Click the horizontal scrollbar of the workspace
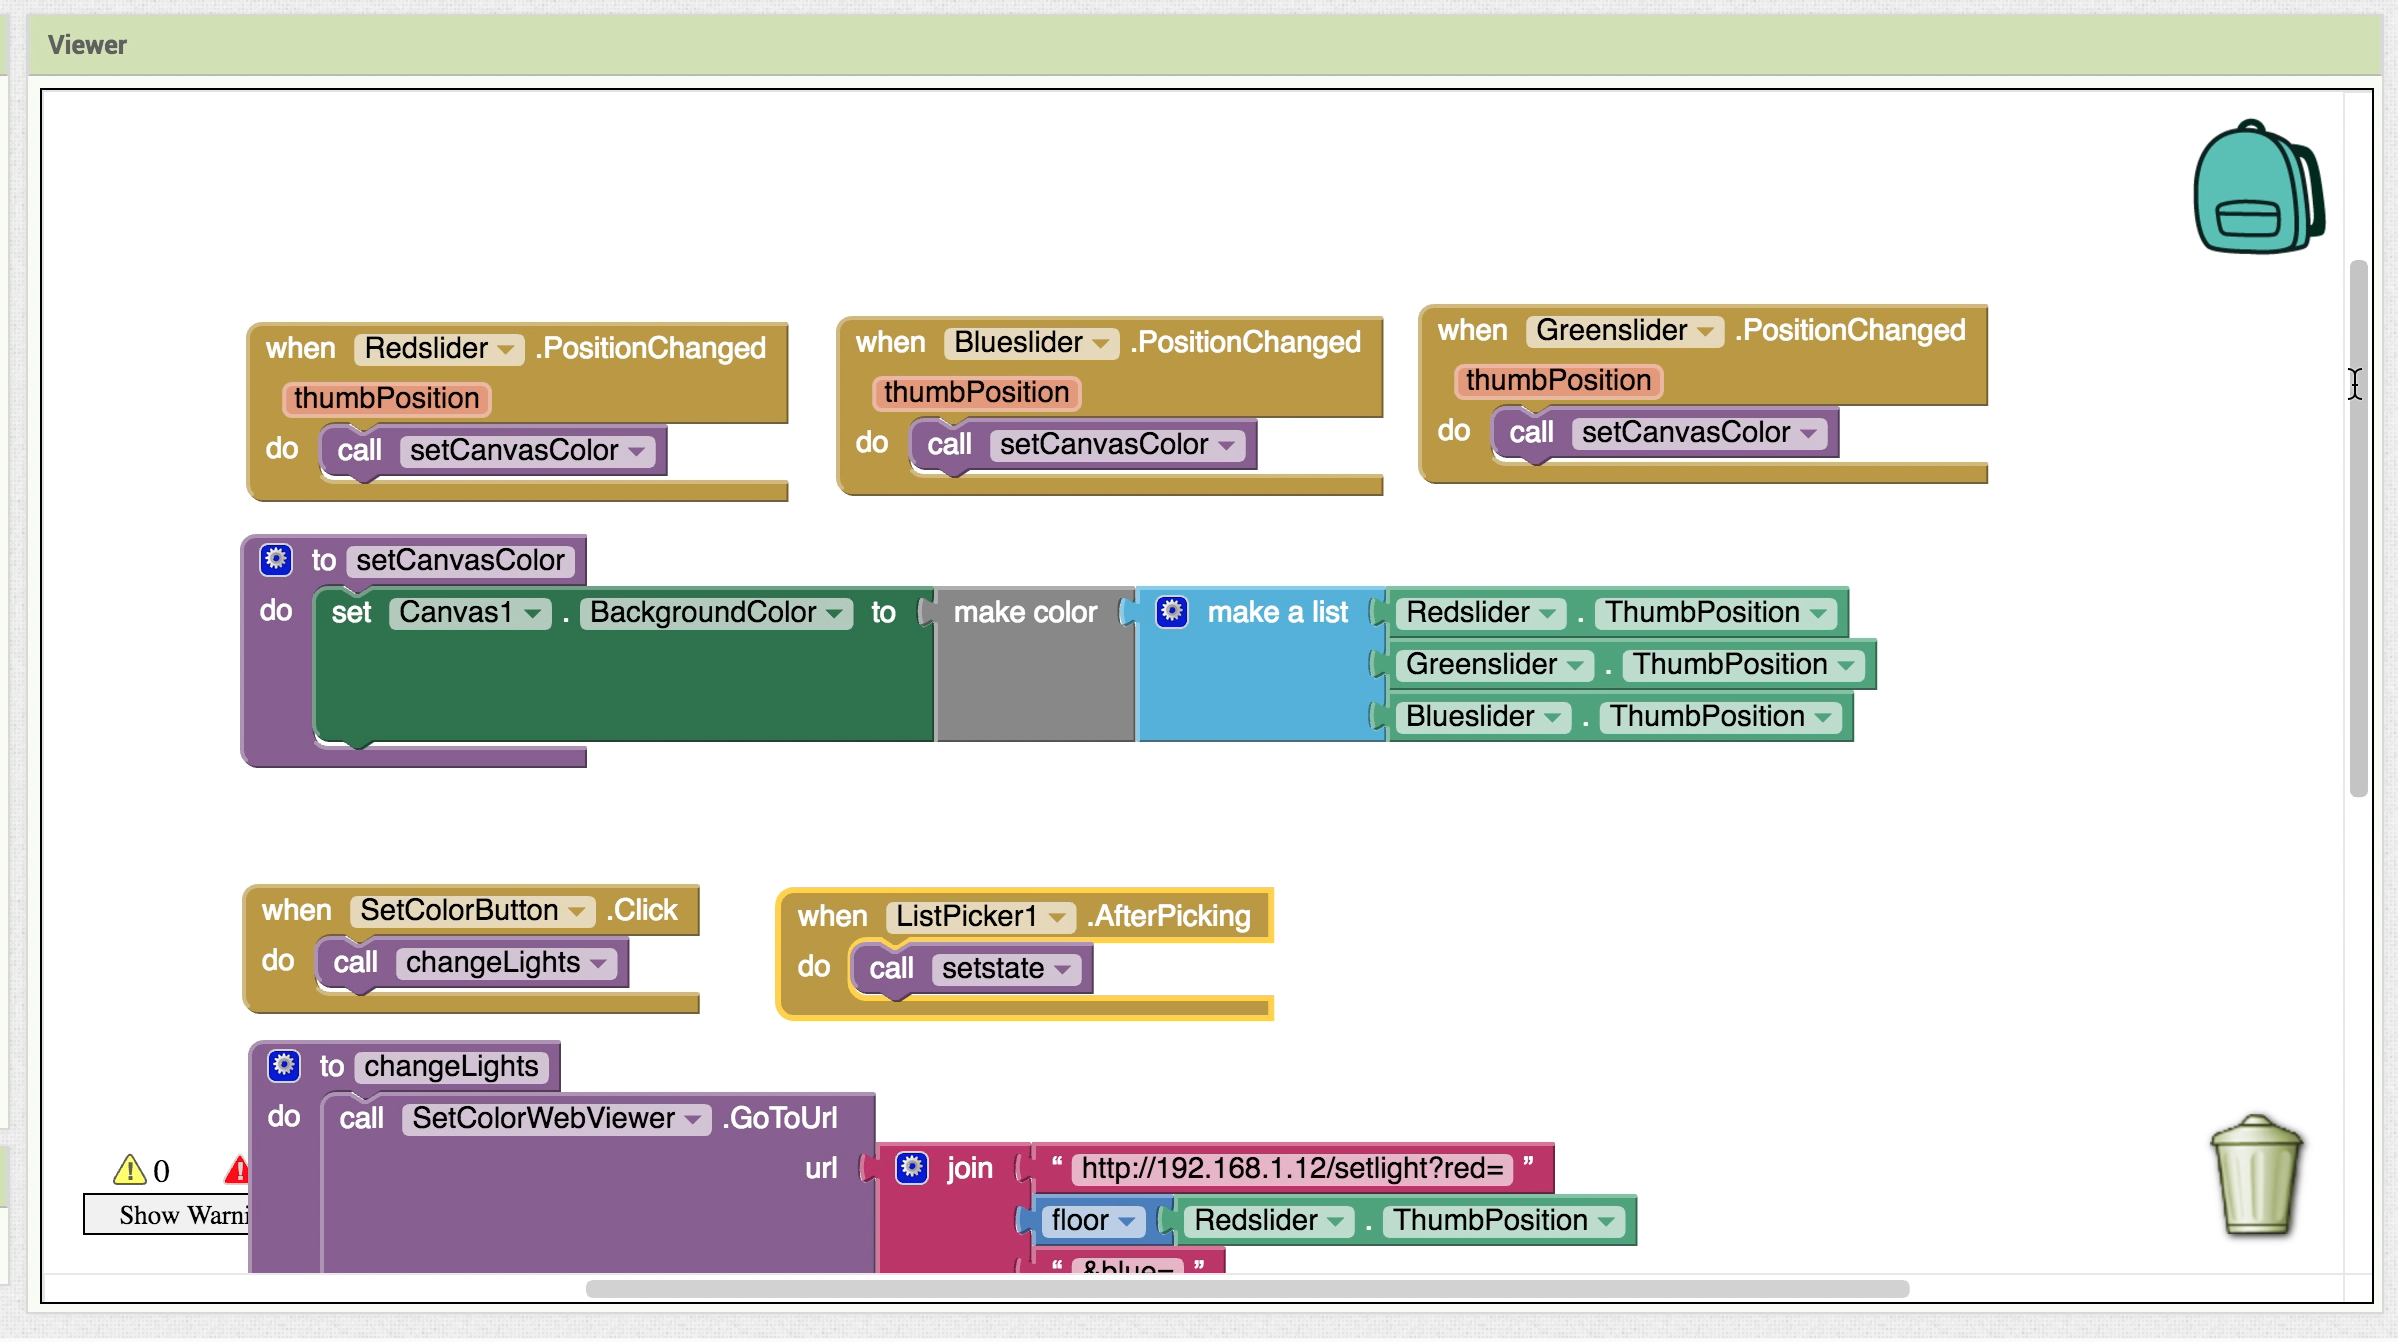 [1246, 1289]
